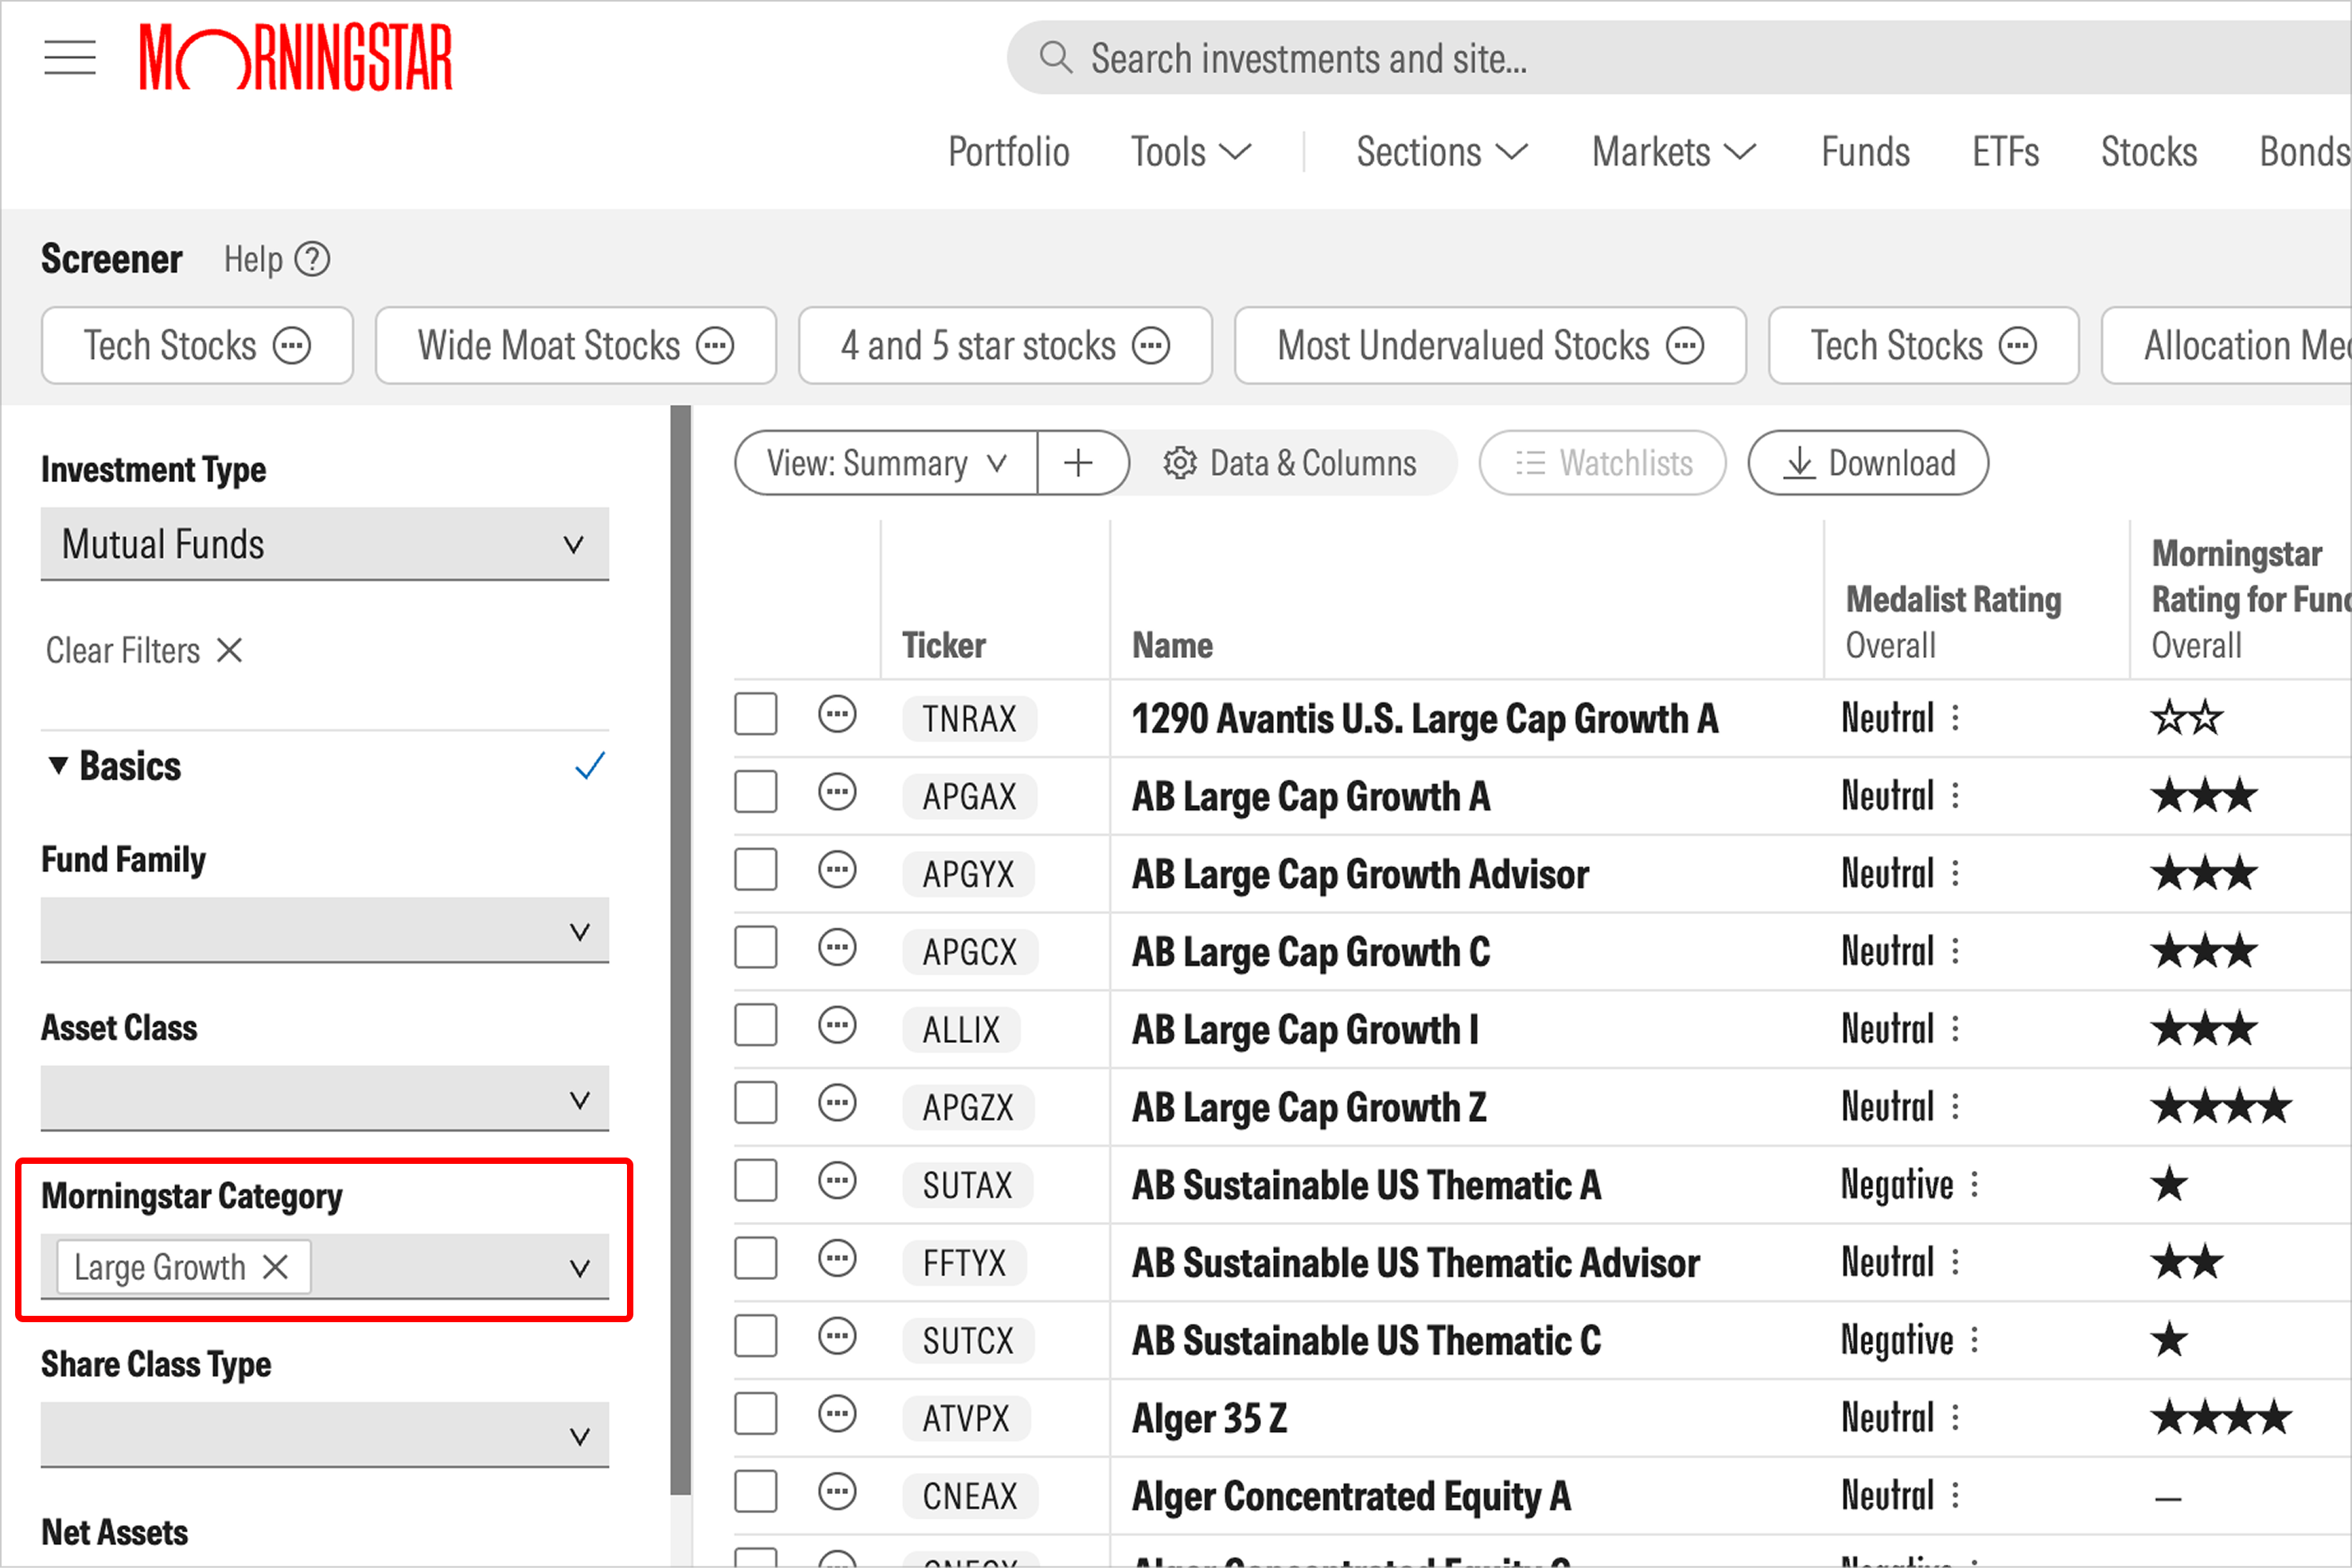Tick the APGZX row checkbox
2352x1568 pixels.
(x=756, y=1103)
